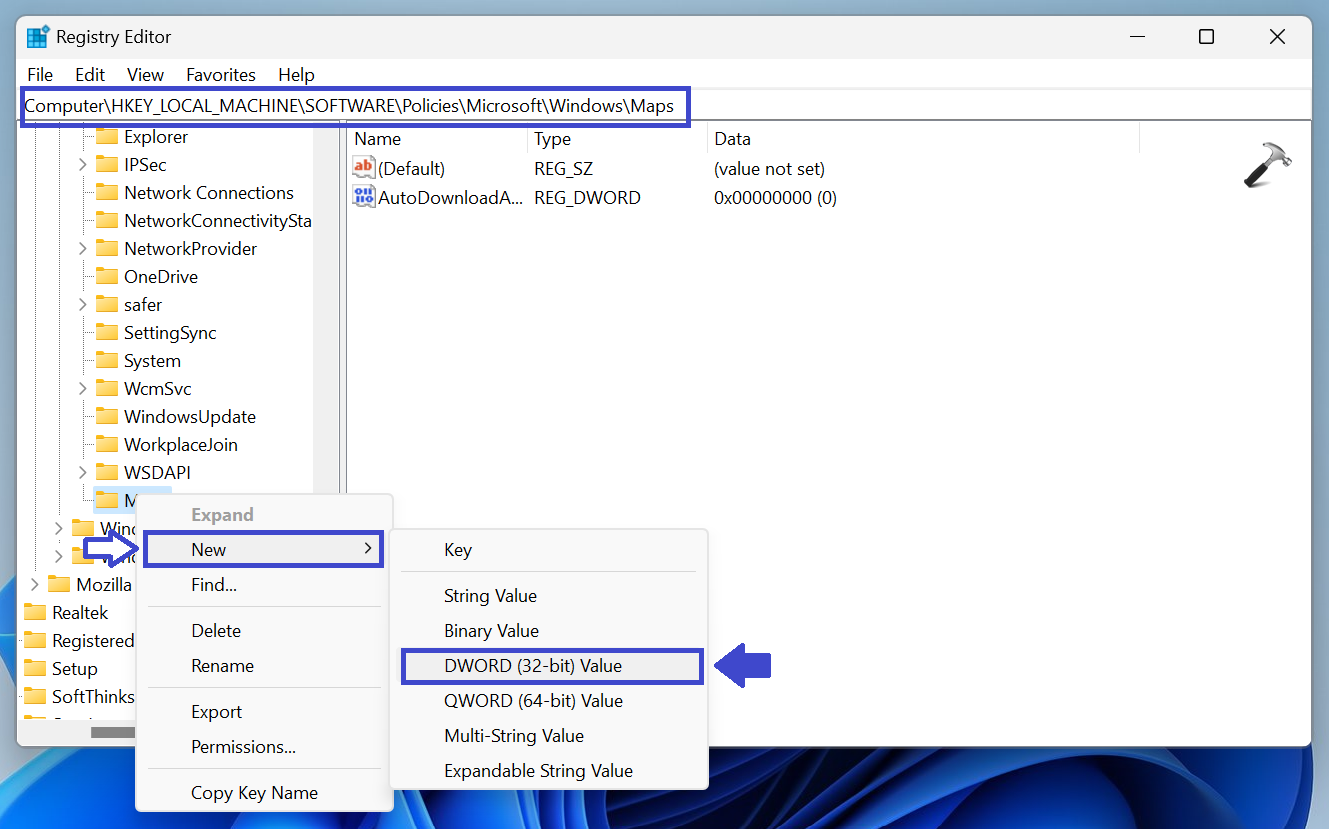Screen dimensions: 1329x829
Task: Click the Realtek folder icon
Action: coord(35,613)
